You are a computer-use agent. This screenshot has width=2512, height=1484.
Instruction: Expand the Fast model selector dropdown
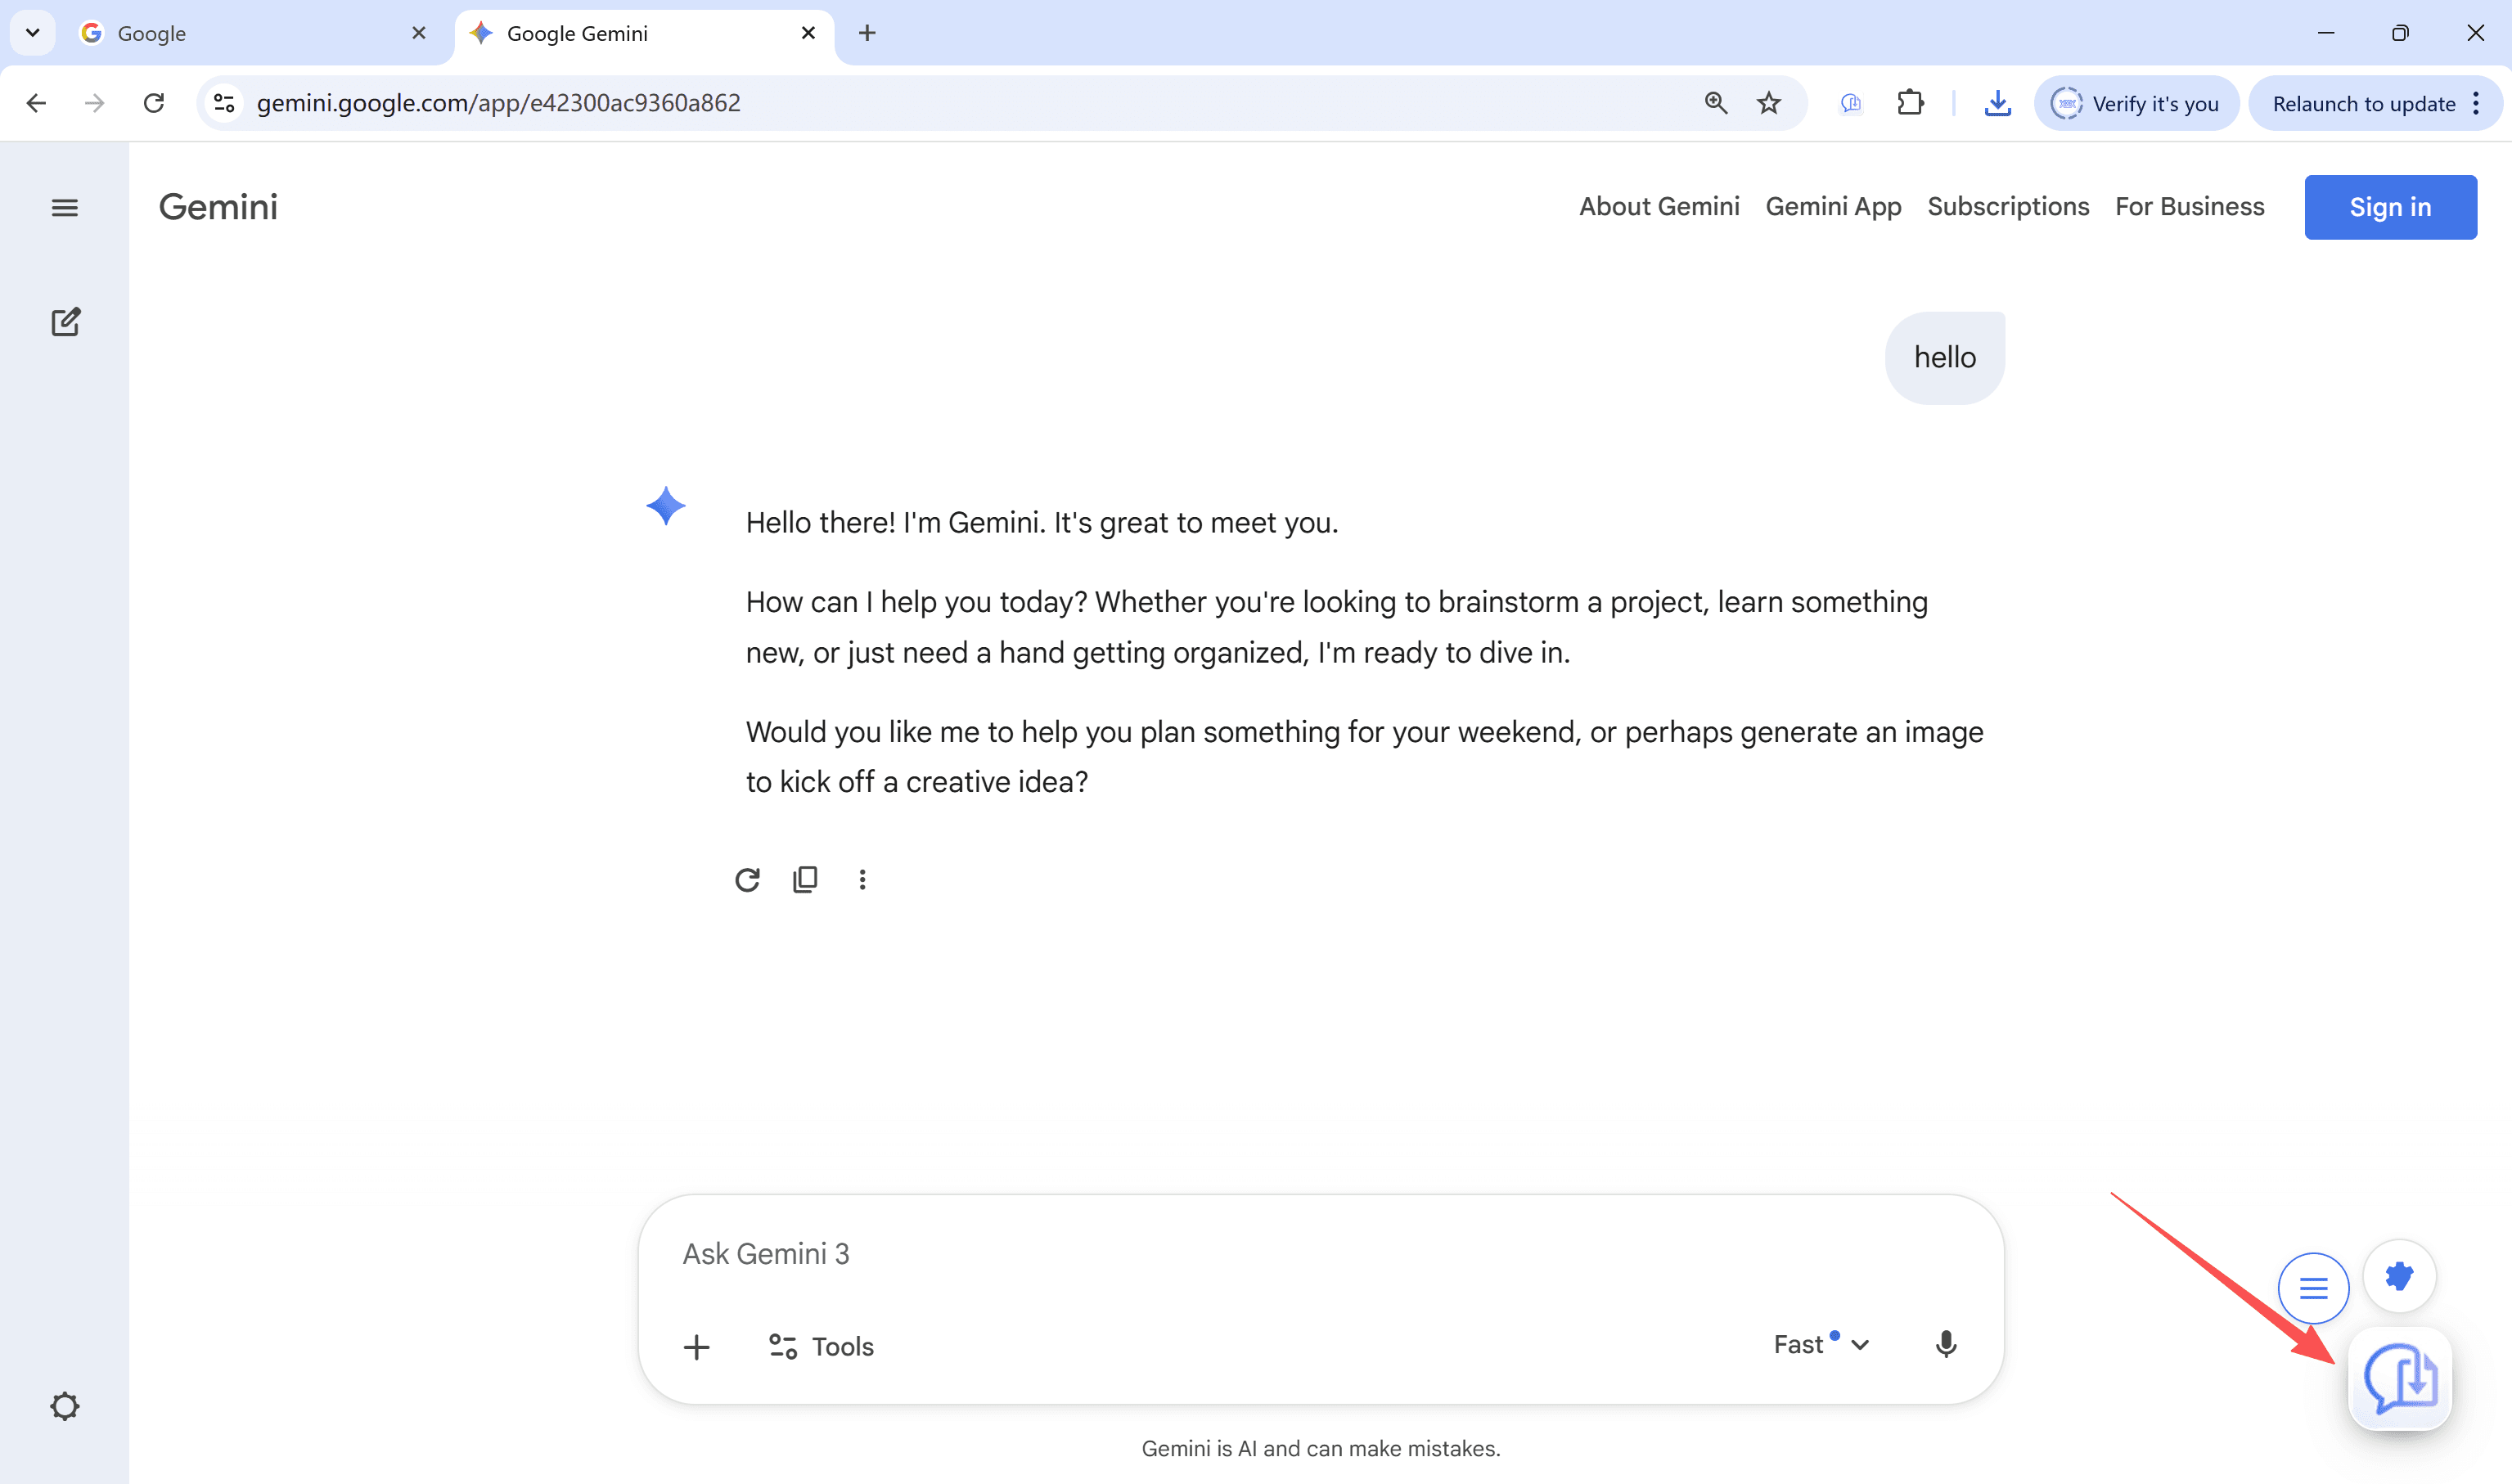pos(1821,1345)
